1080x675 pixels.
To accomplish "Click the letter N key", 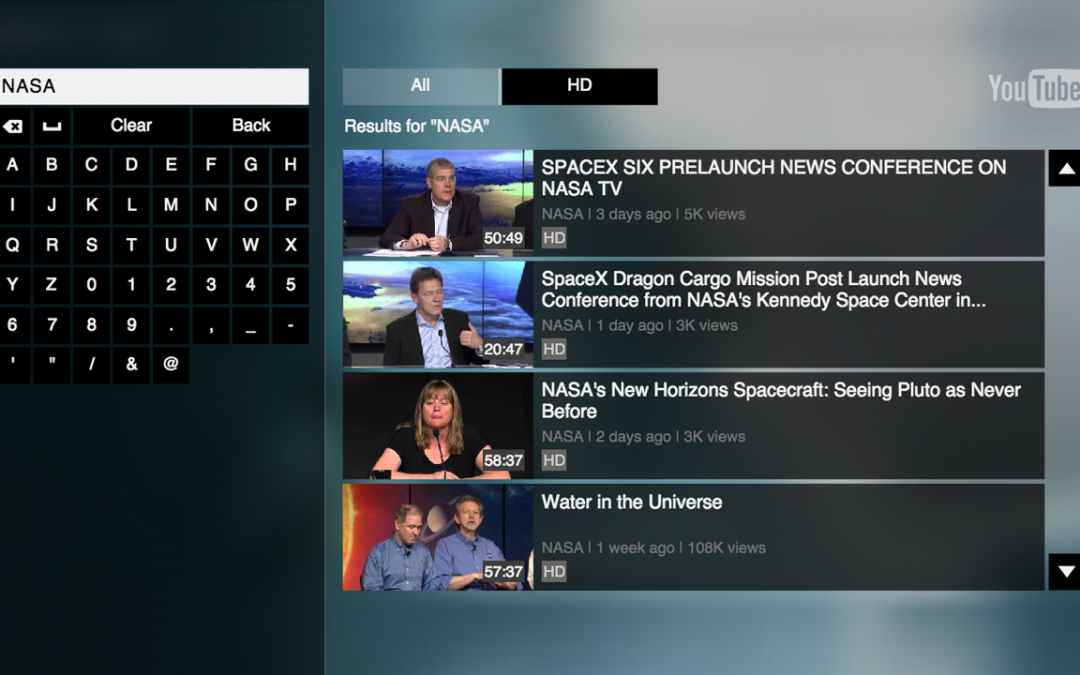I will pyautogui.click(x=211, y=205).
